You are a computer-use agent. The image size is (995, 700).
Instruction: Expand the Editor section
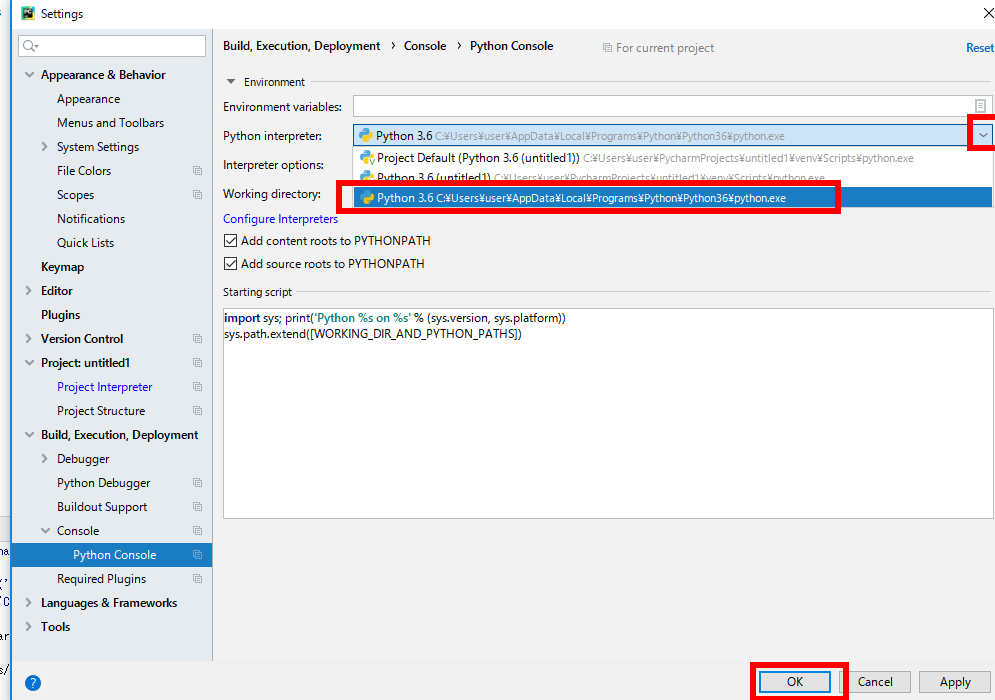[29, 291]
